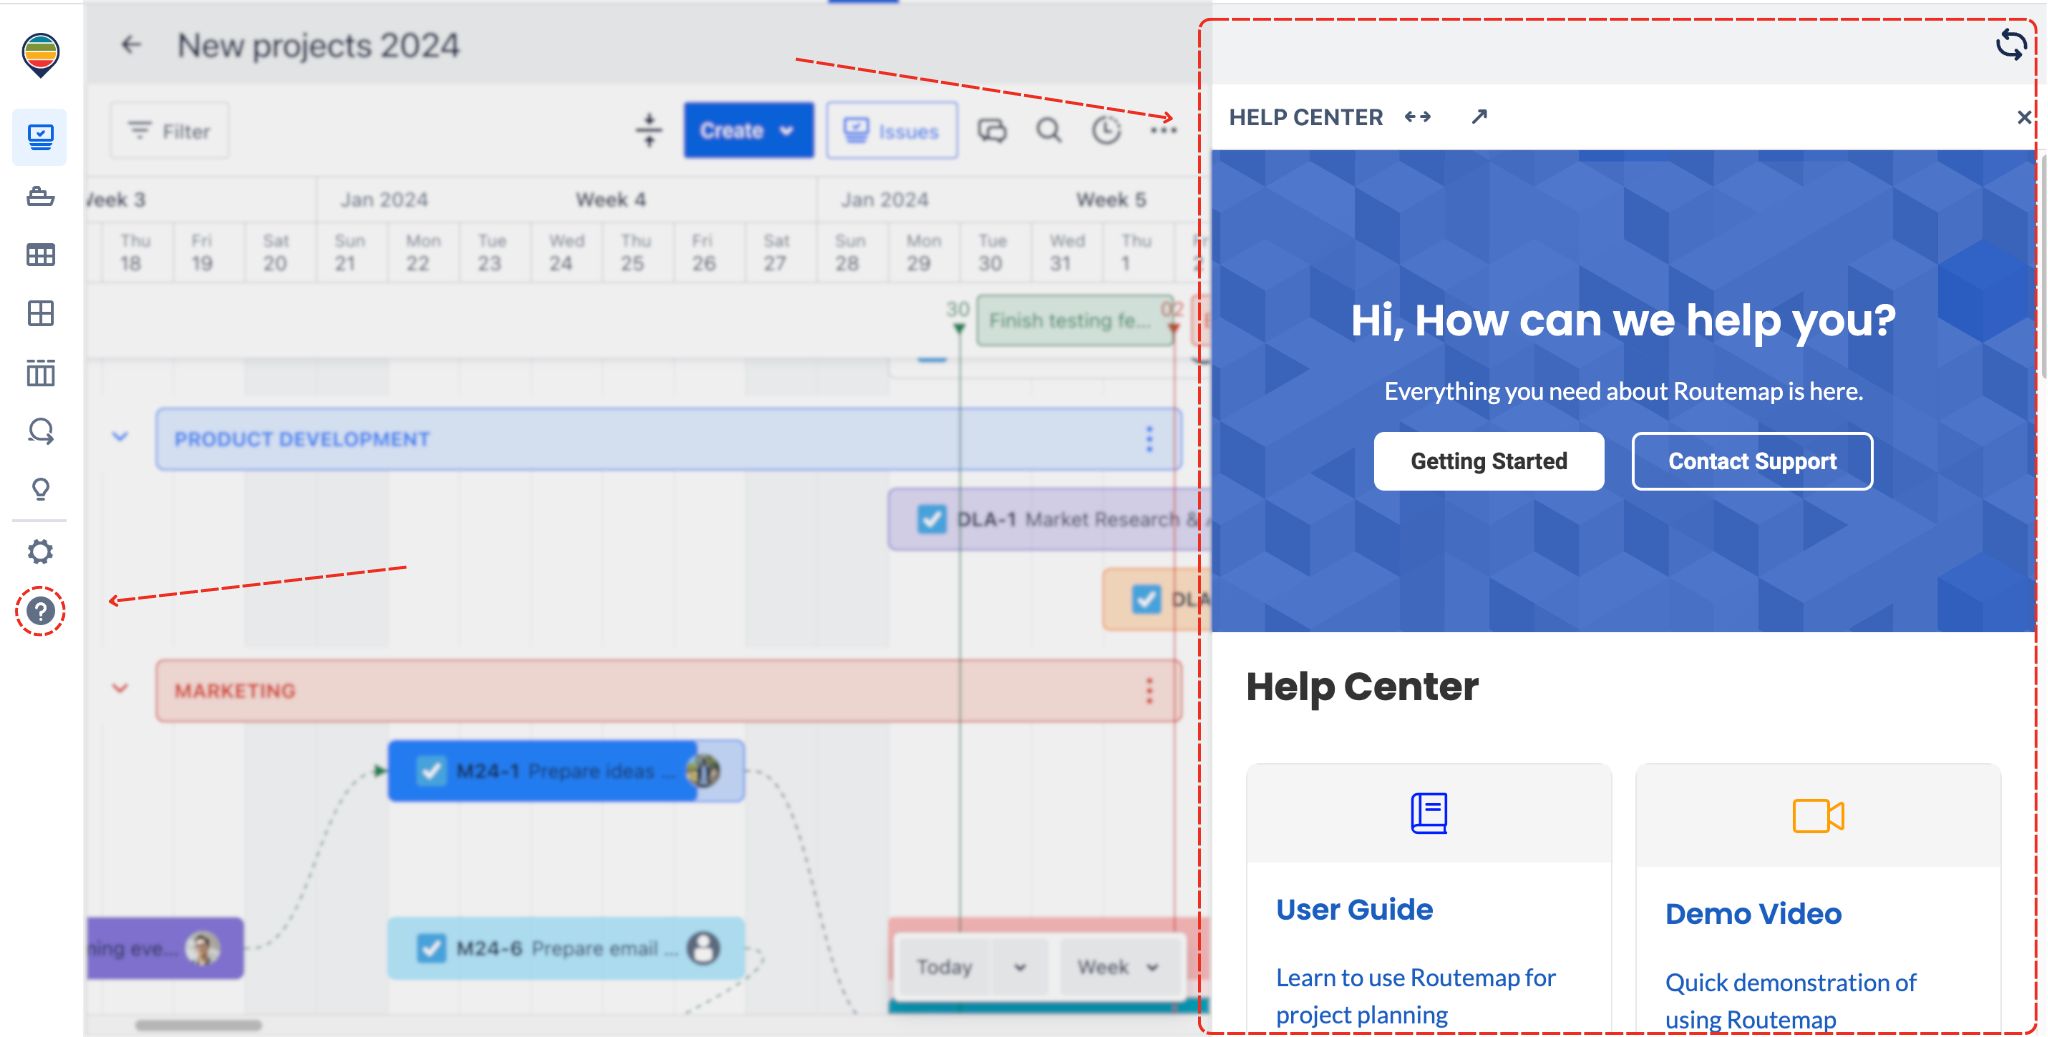2048x1037 pixels.
Task: Toggle checkbox on DLA-1 Market Research task
Action: 932,519
